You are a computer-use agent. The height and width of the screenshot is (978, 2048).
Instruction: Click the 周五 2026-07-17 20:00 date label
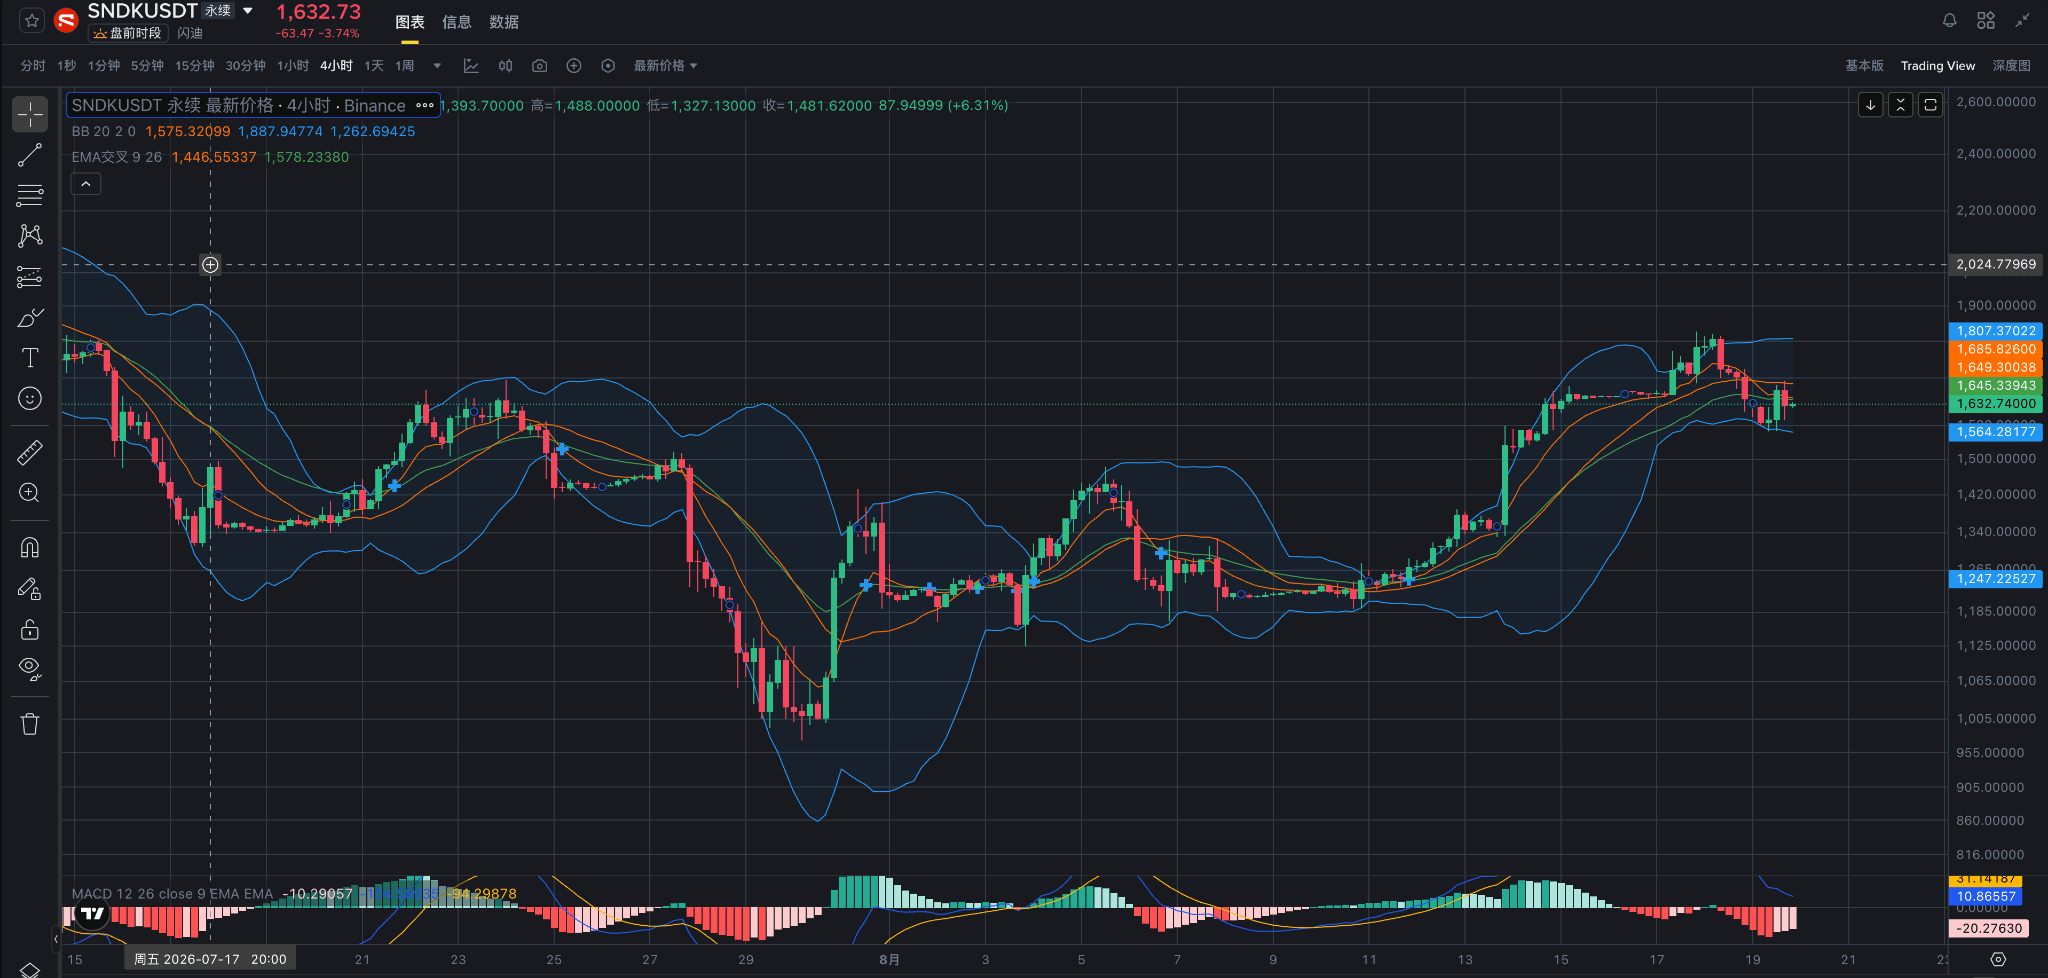[210, 959]
